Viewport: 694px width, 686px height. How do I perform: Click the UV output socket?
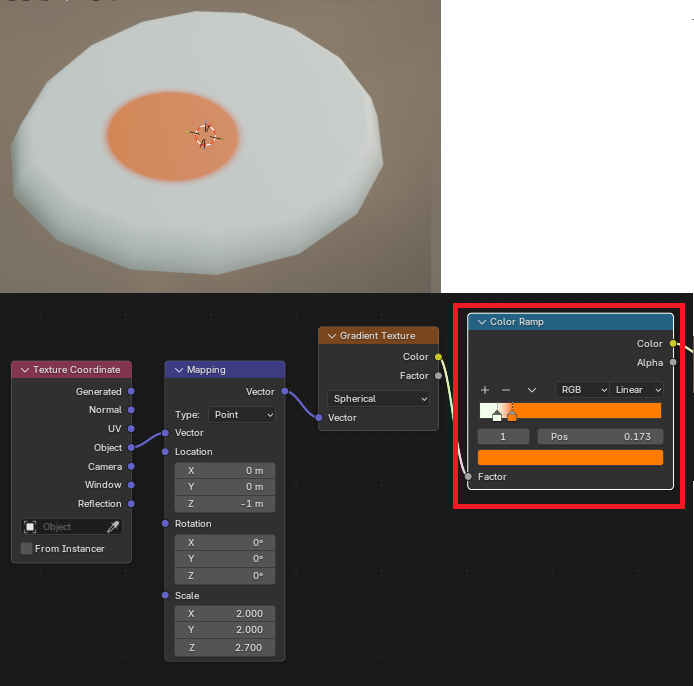click(x=131, y=429)
